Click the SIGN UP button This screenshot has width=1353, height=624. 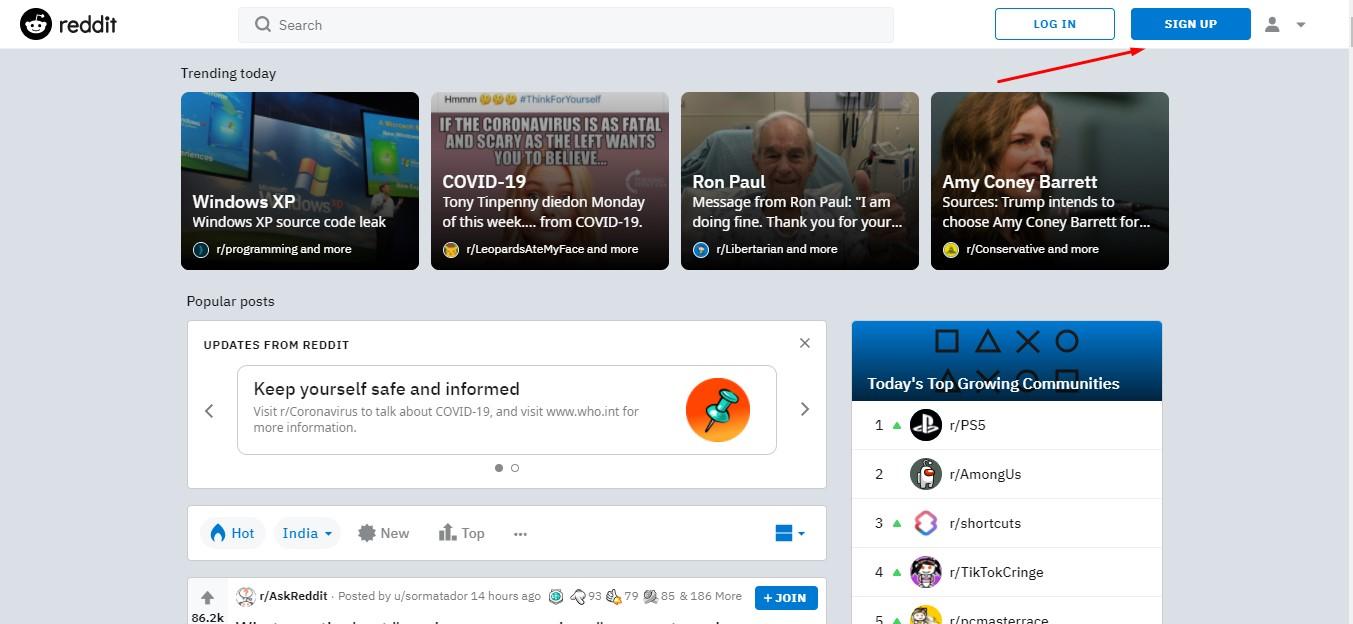(1191, 24)
